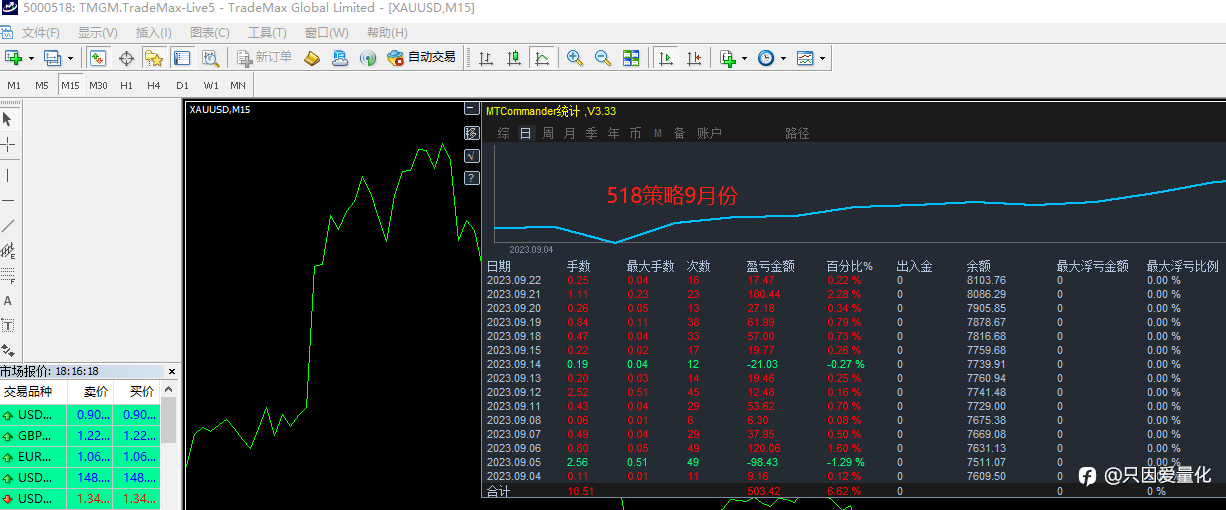The image size is (1226, 510).
Task: Zoom out on the chart
Action: tap(603, 58)
